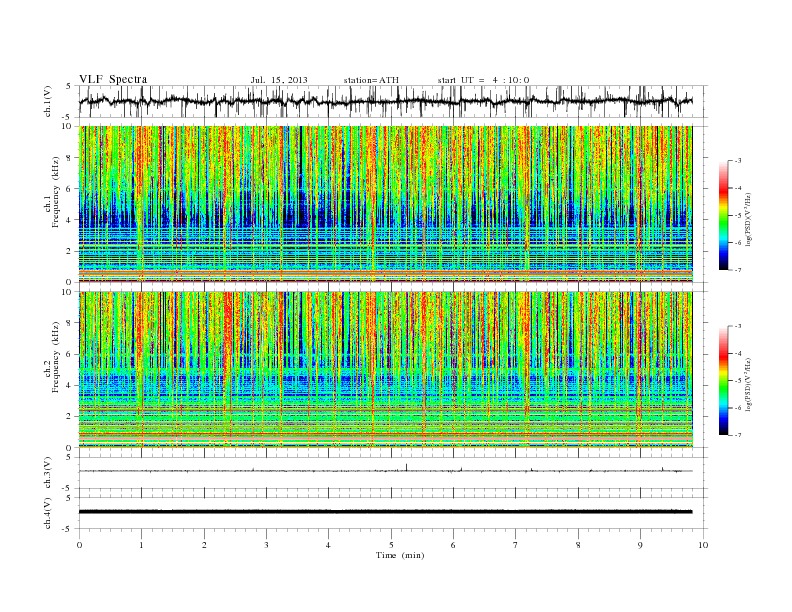This screenshot has width=792, height=612.
Task: Click the '5' tick on the time axis
Action: [x=391, y=545]
